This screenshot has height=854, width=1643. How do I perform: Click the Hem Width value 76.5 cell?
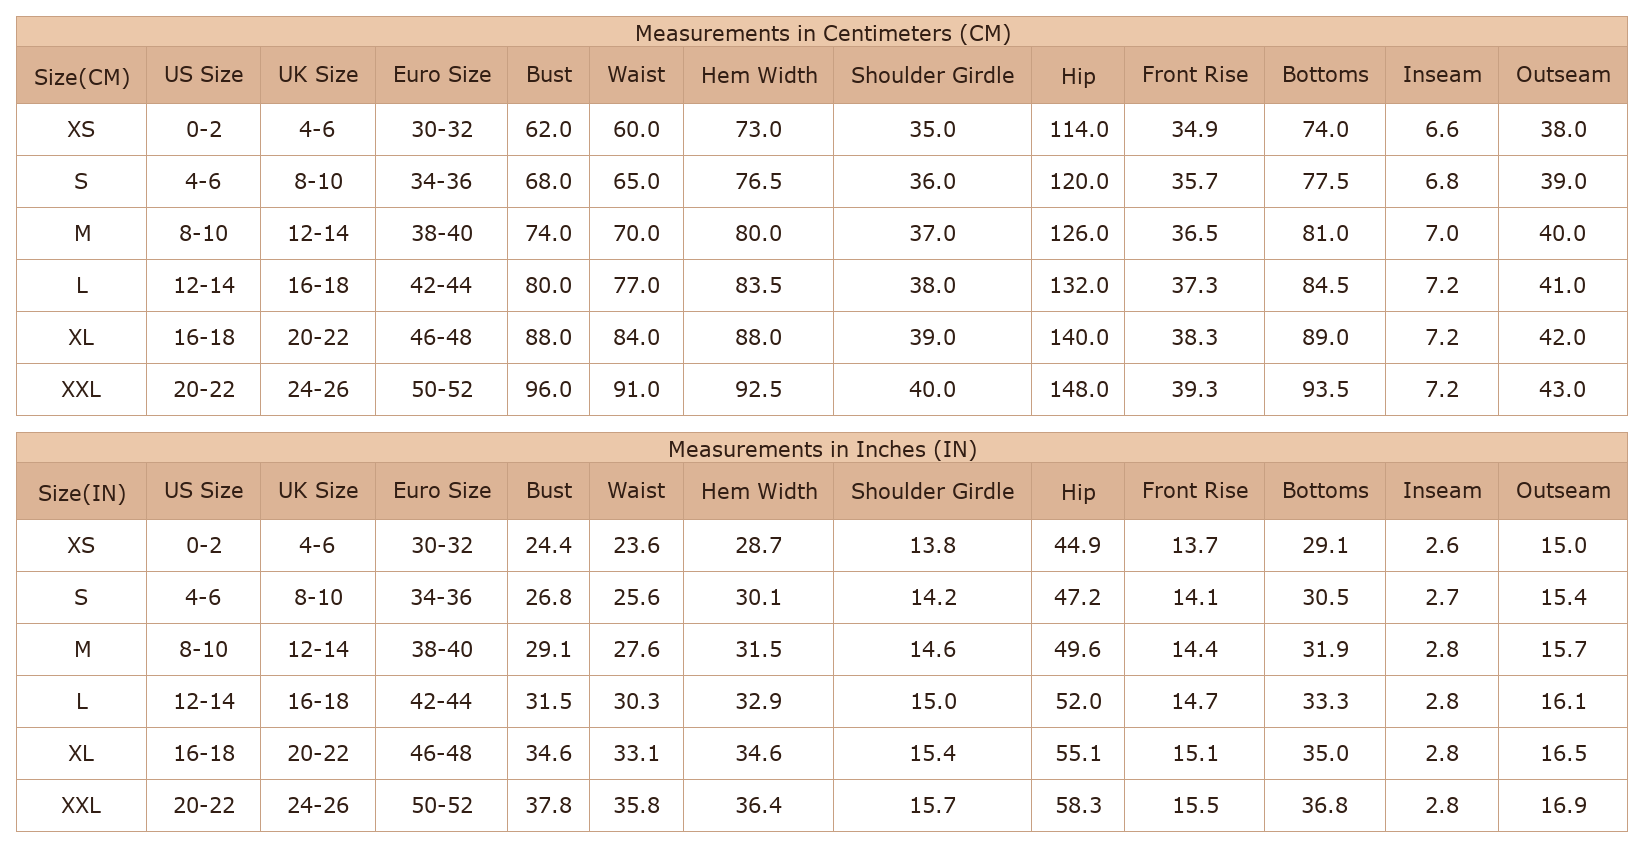(758, 181)
